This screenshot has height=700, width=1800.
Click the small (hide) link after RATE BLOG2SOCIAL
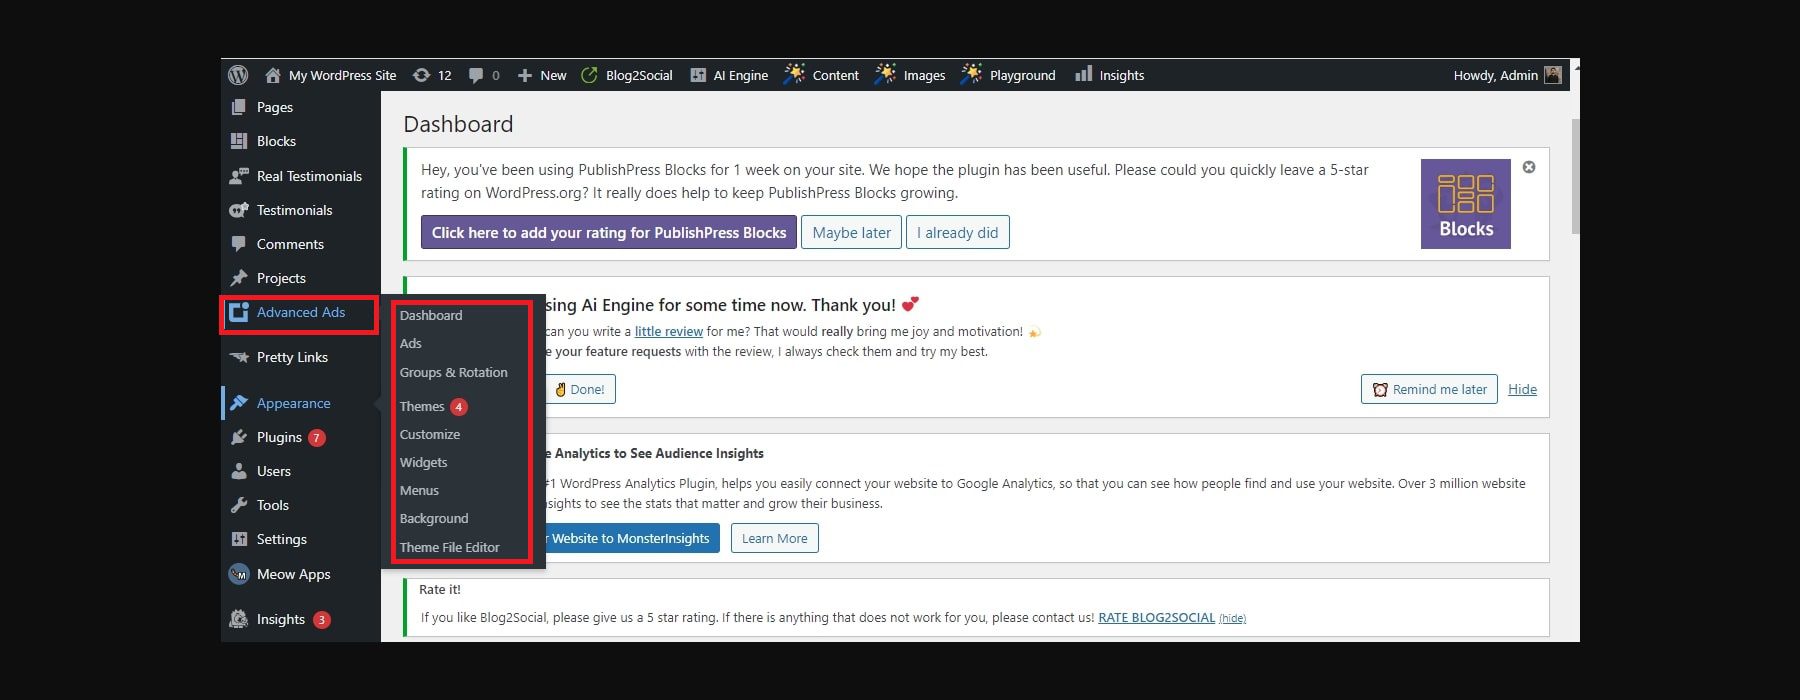[1232, 618]
